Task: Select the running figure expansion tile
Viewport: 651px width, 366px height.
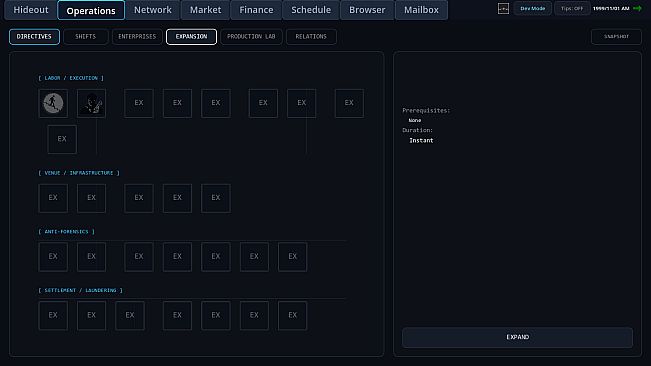Action: pos(53,103)
